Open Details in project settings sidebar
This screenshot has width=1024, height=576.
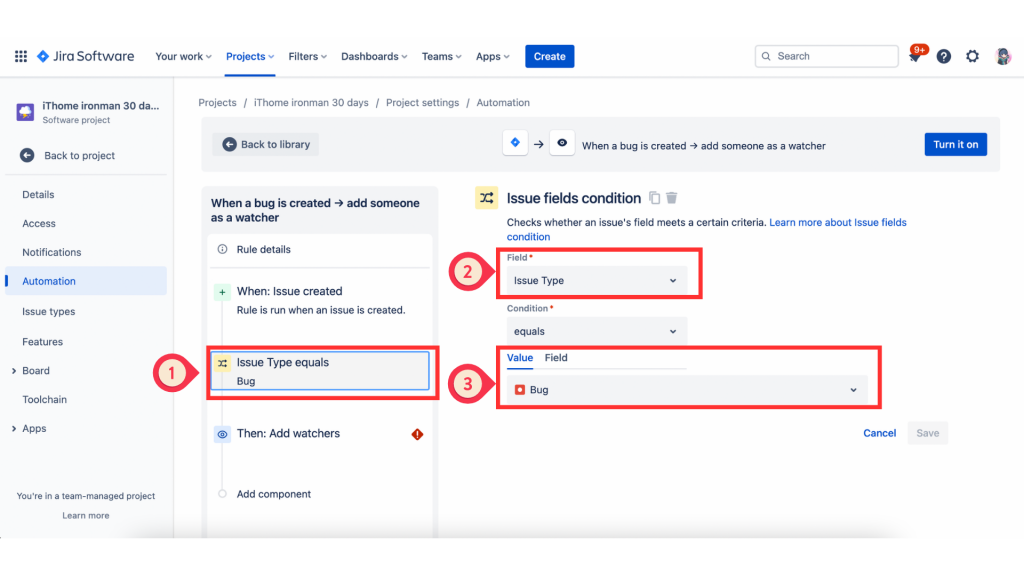[38, 195]
